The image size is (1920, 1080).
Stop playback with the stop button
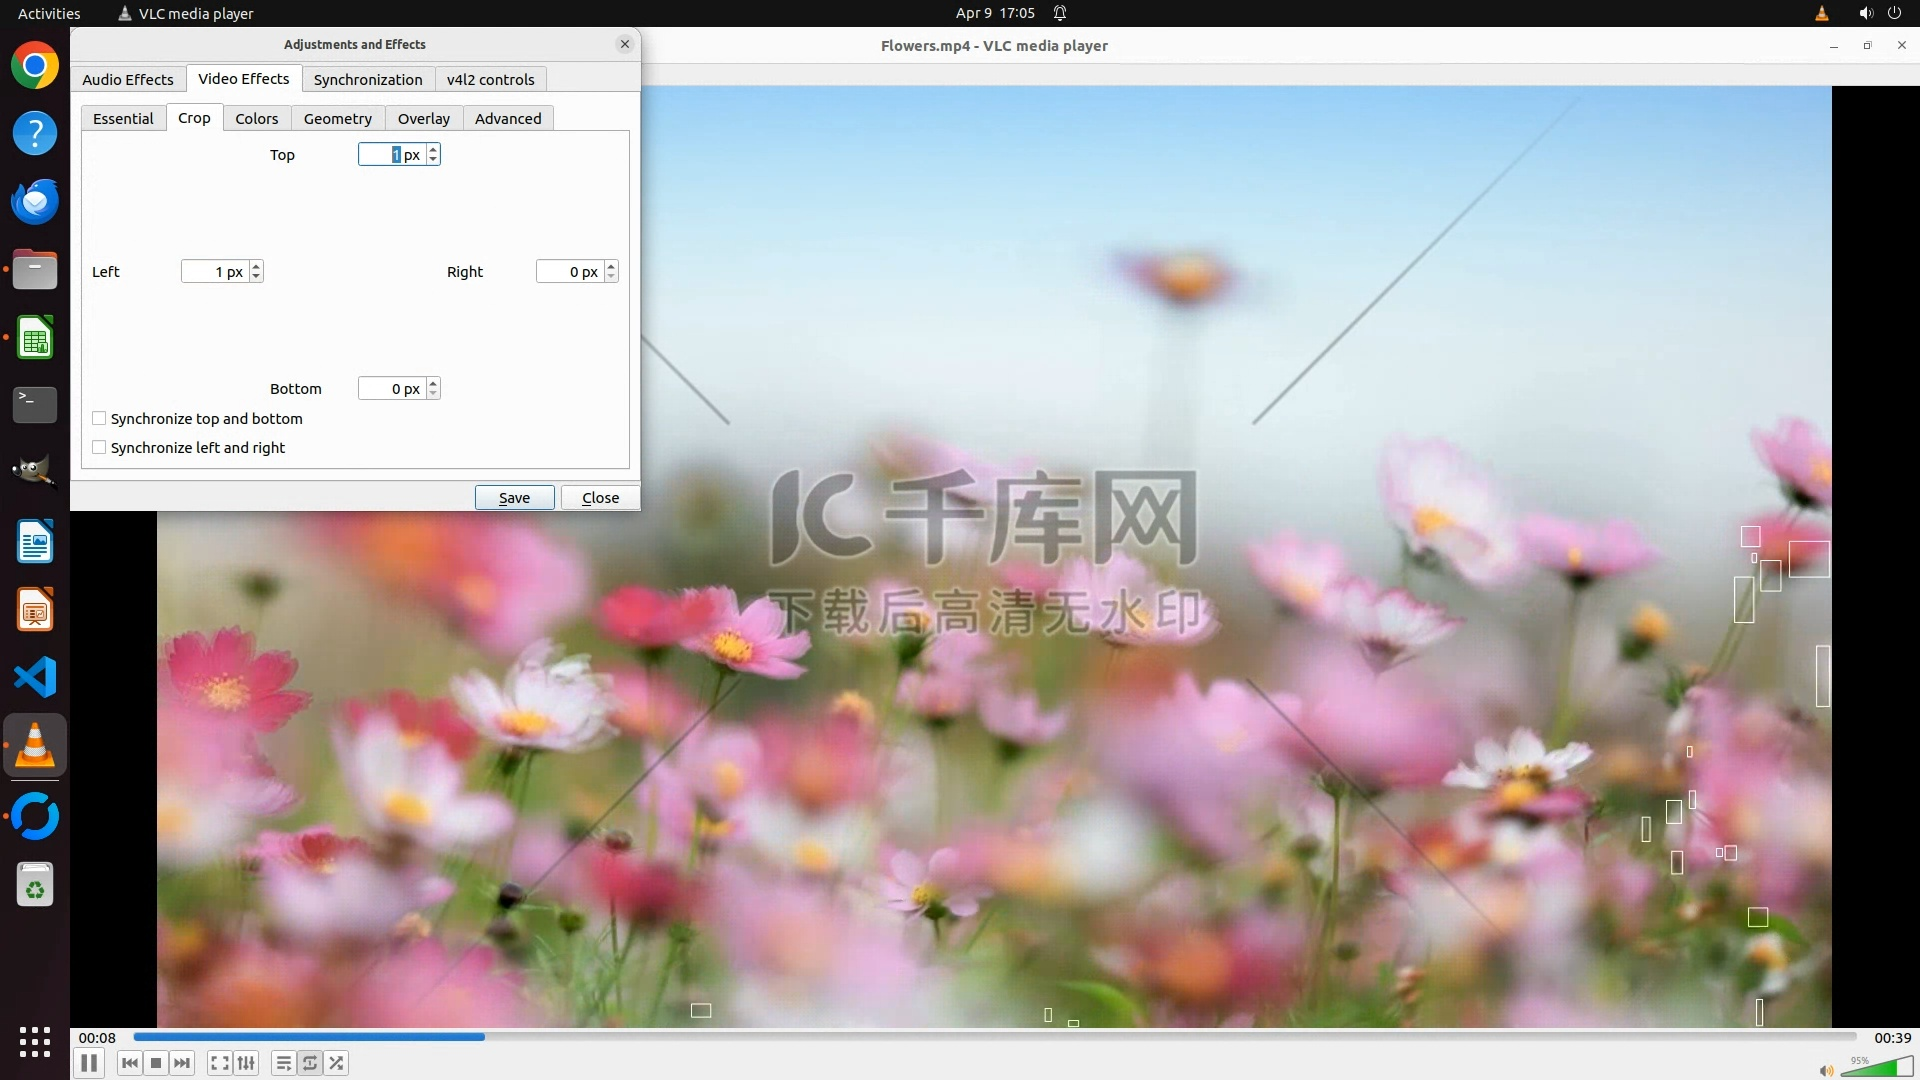(156, 1063)
